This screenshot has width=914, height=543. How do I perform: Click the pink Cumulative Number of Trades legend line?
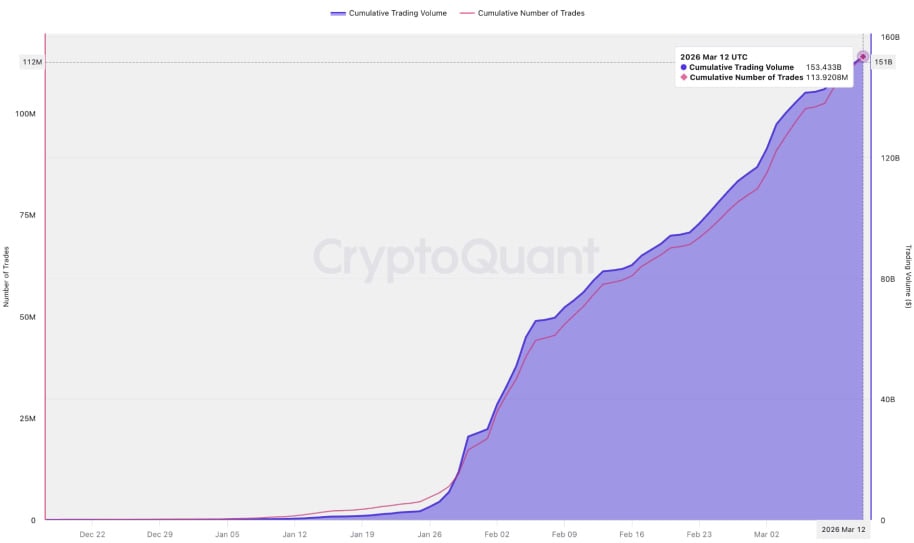point(467,13)
